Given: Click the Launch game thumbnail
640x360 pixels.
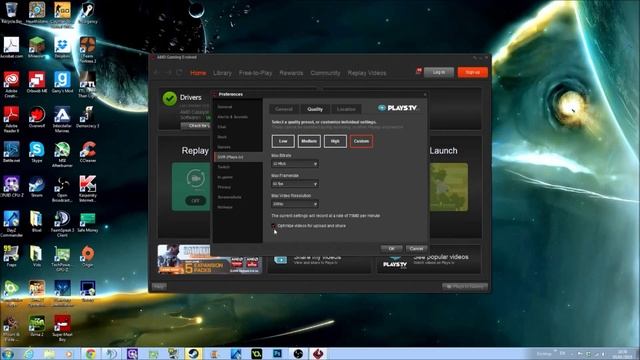Looking at the screenshot, I should click(449, 187).
